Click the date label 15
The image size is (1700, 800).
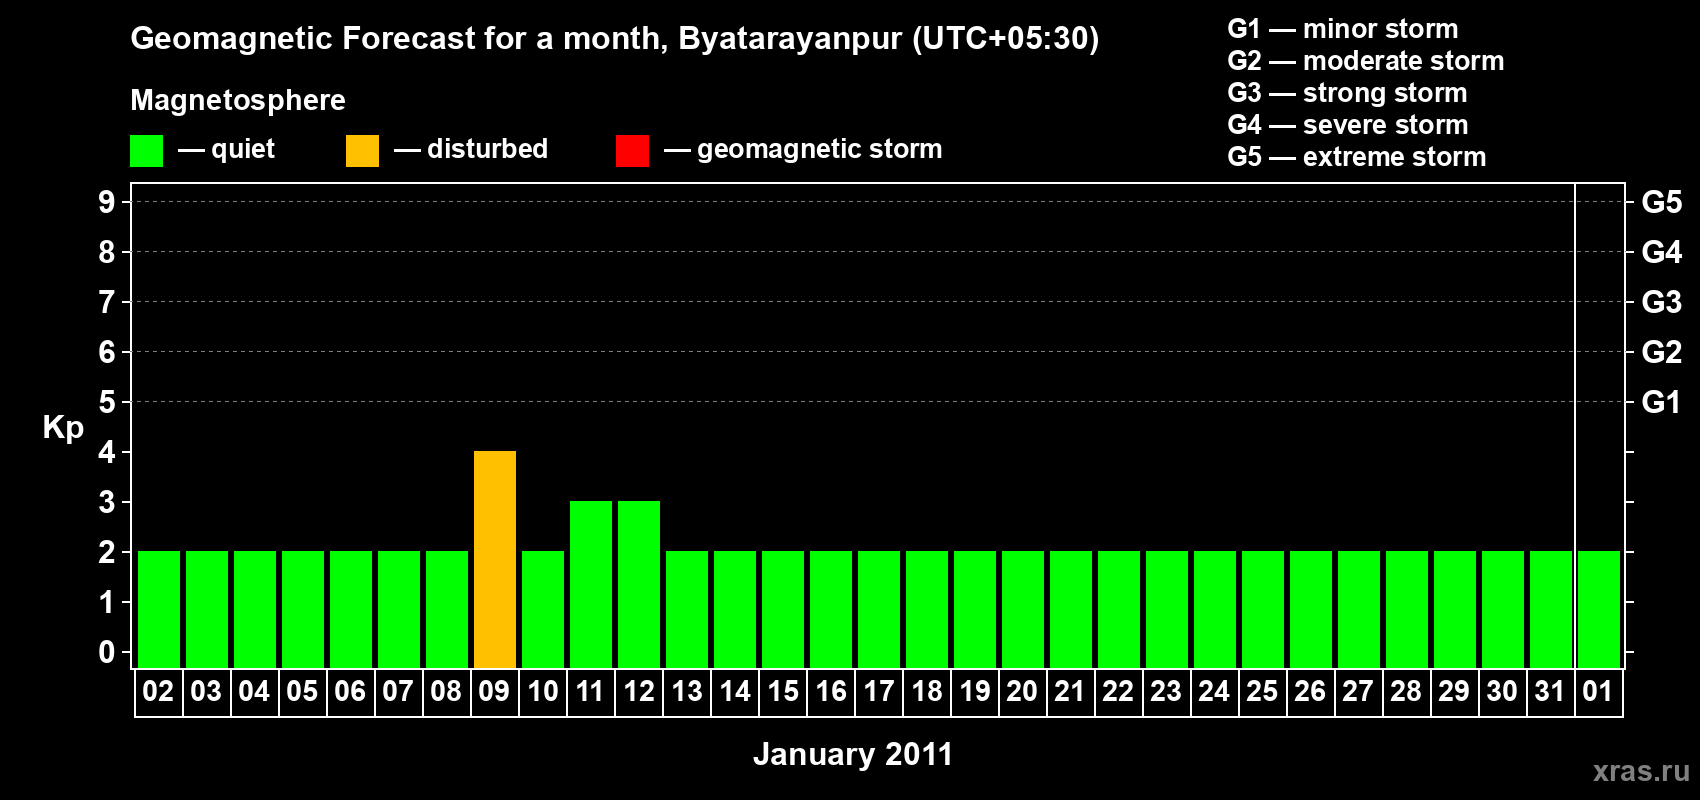pyautogui.click(x=782, y=691)
